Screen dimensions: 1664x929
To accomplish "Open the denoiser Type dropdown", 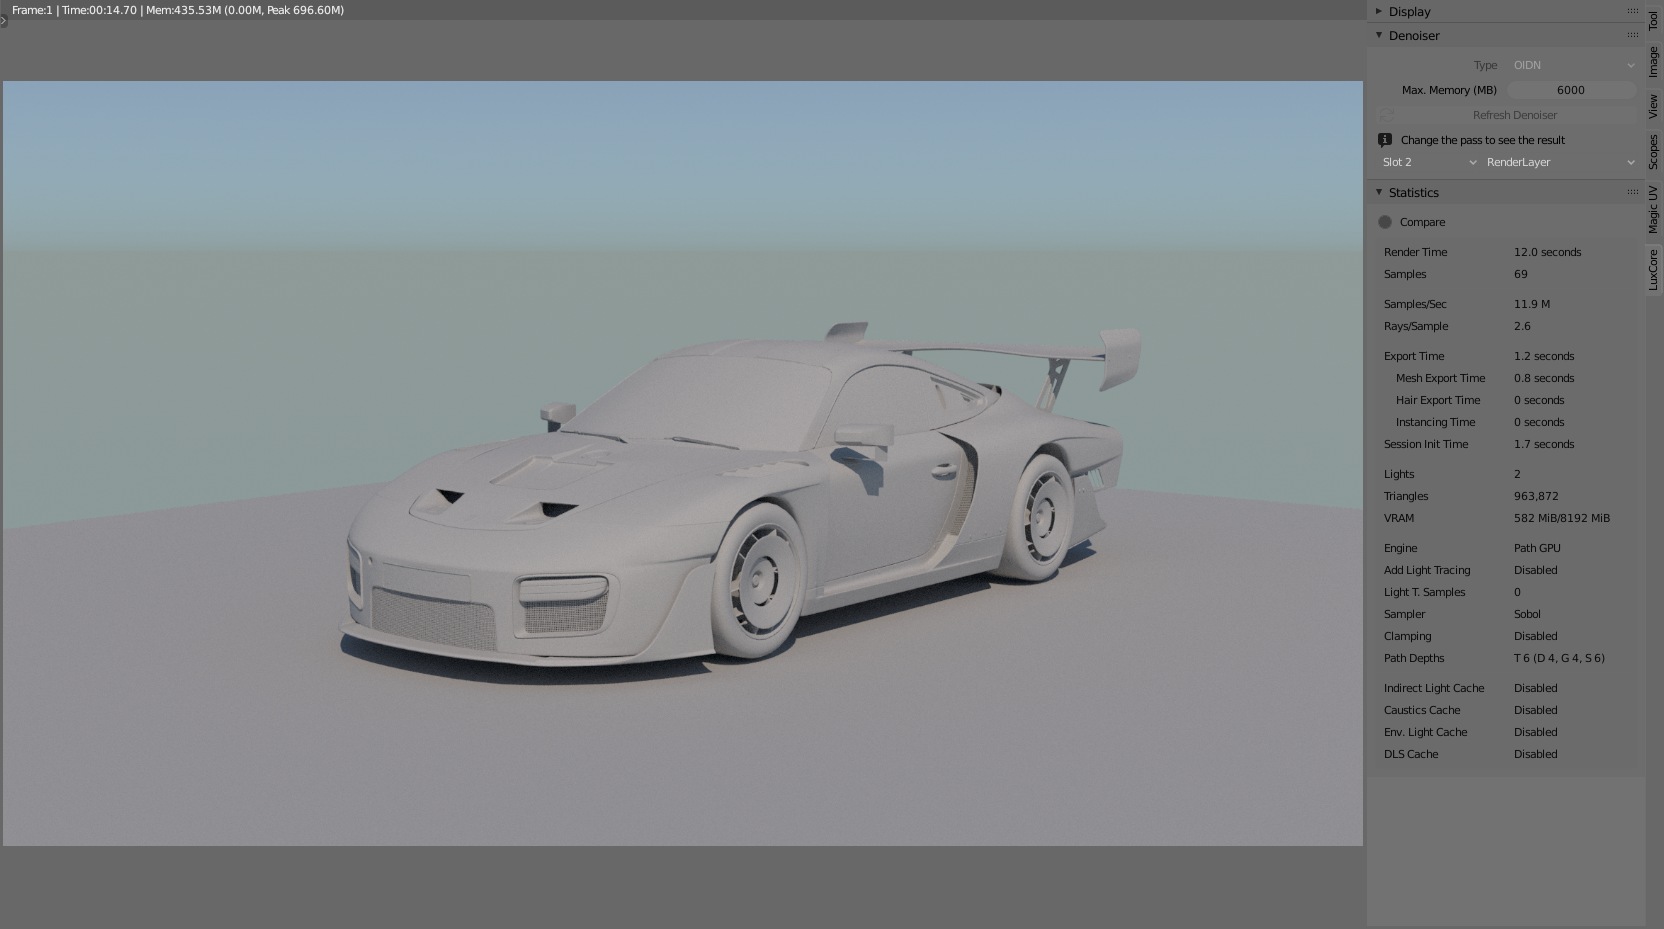I will pos(1572,65).
